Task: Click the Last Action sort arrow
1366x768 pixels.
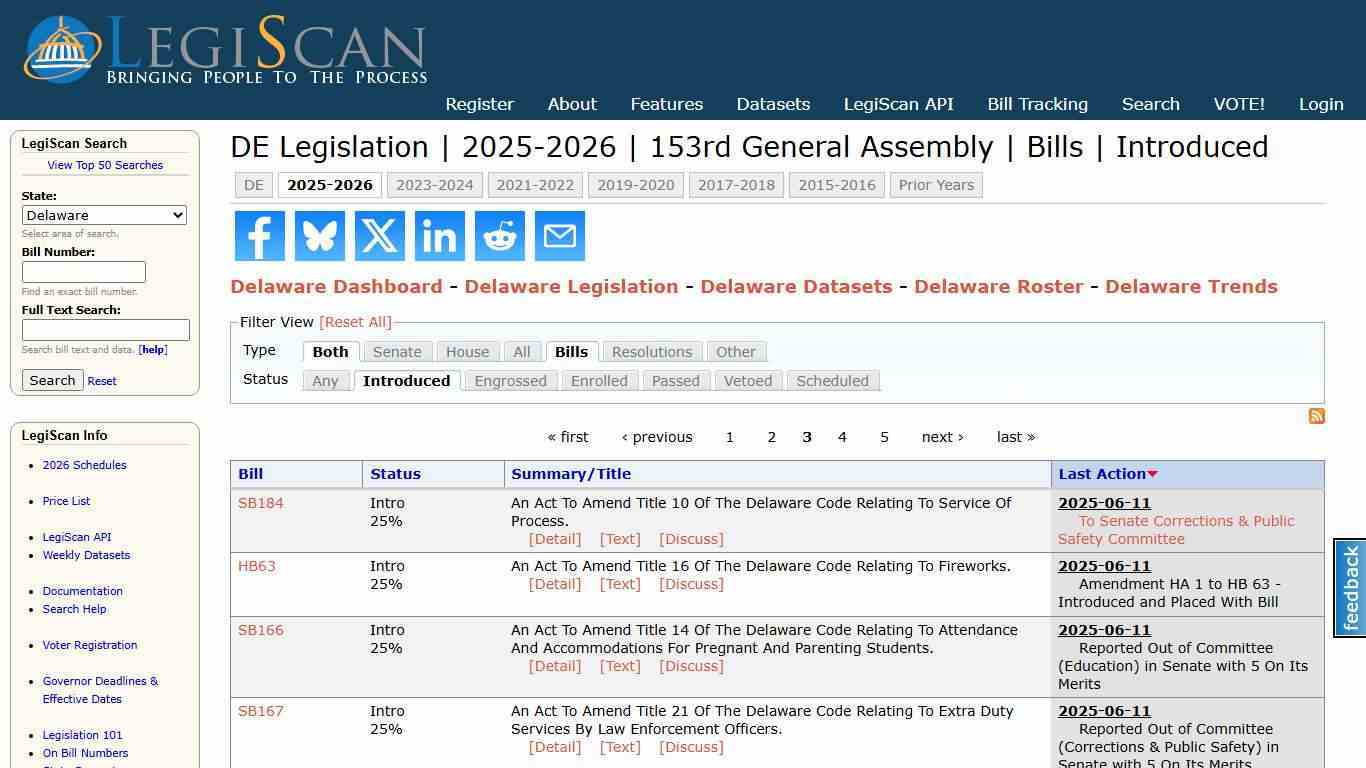Action: tap(1152, 473)
